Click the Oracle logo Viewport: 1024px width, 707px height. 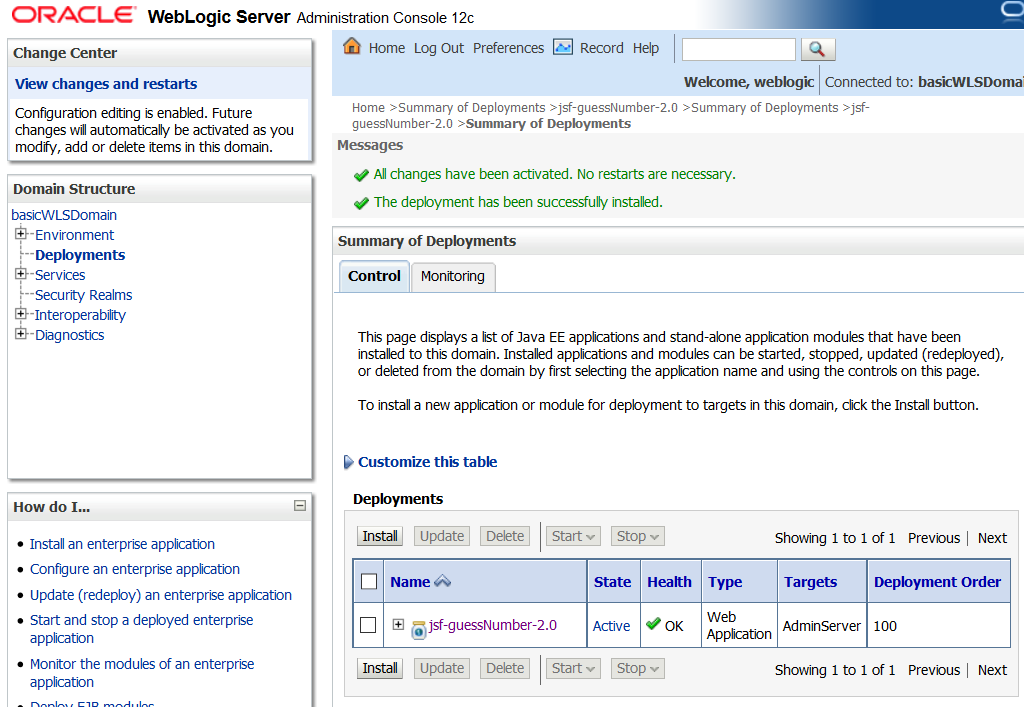click(x=74, y=15)
